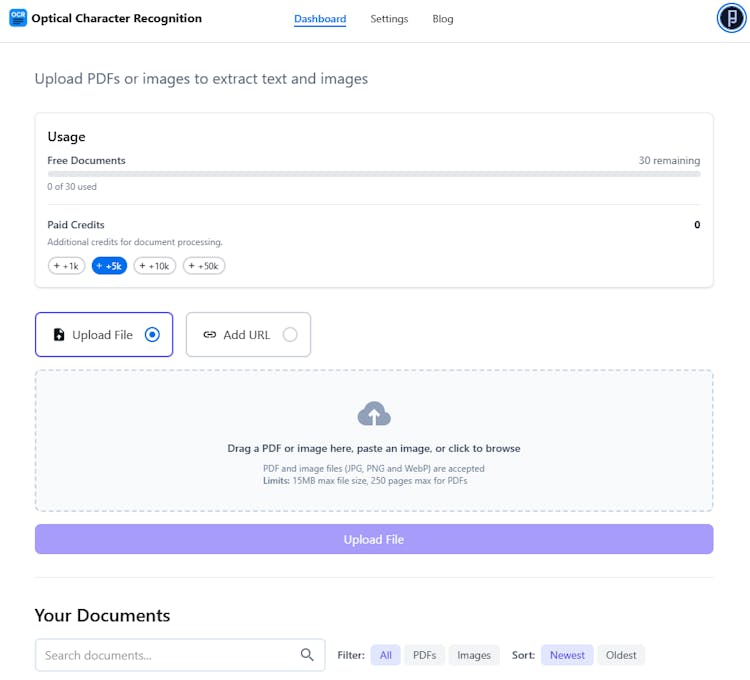
Task: Go to the Blog page
Action: (443, 19)
